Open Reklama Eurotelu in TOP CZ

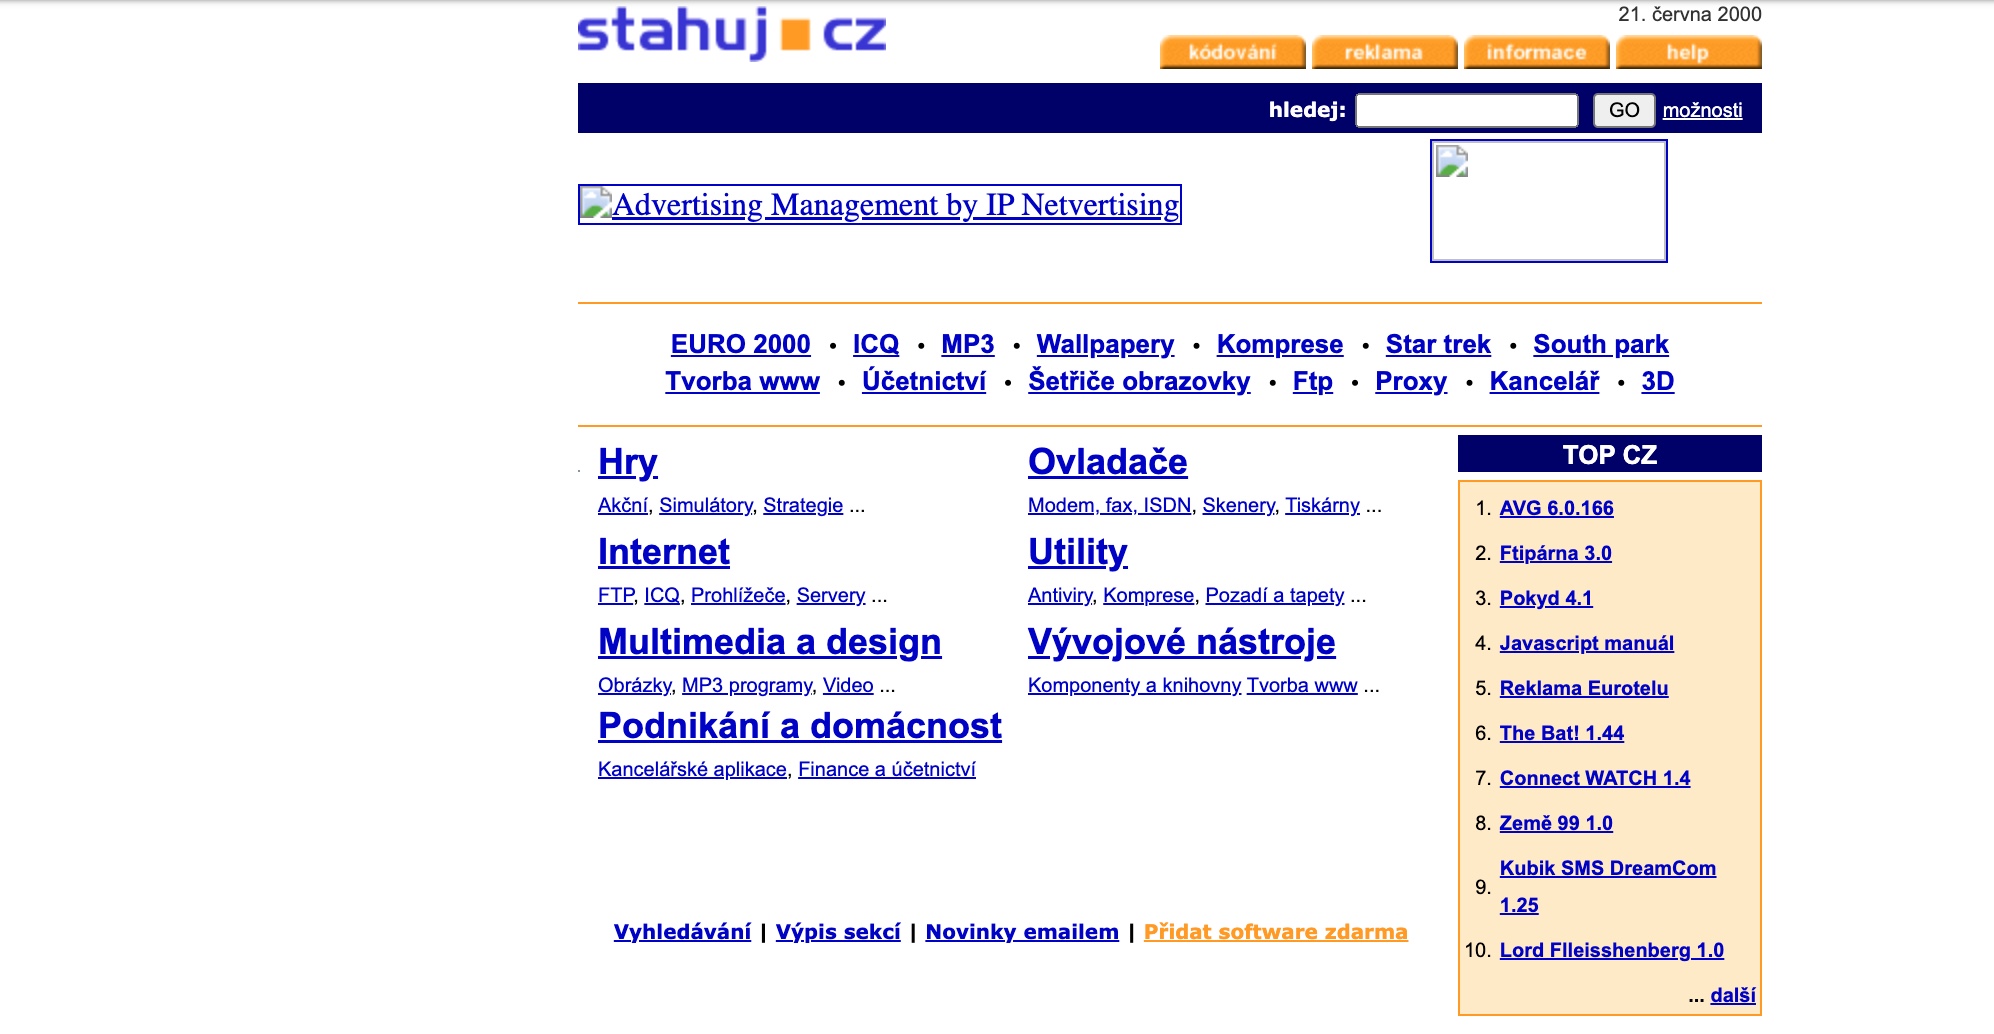click(1584, 688)
